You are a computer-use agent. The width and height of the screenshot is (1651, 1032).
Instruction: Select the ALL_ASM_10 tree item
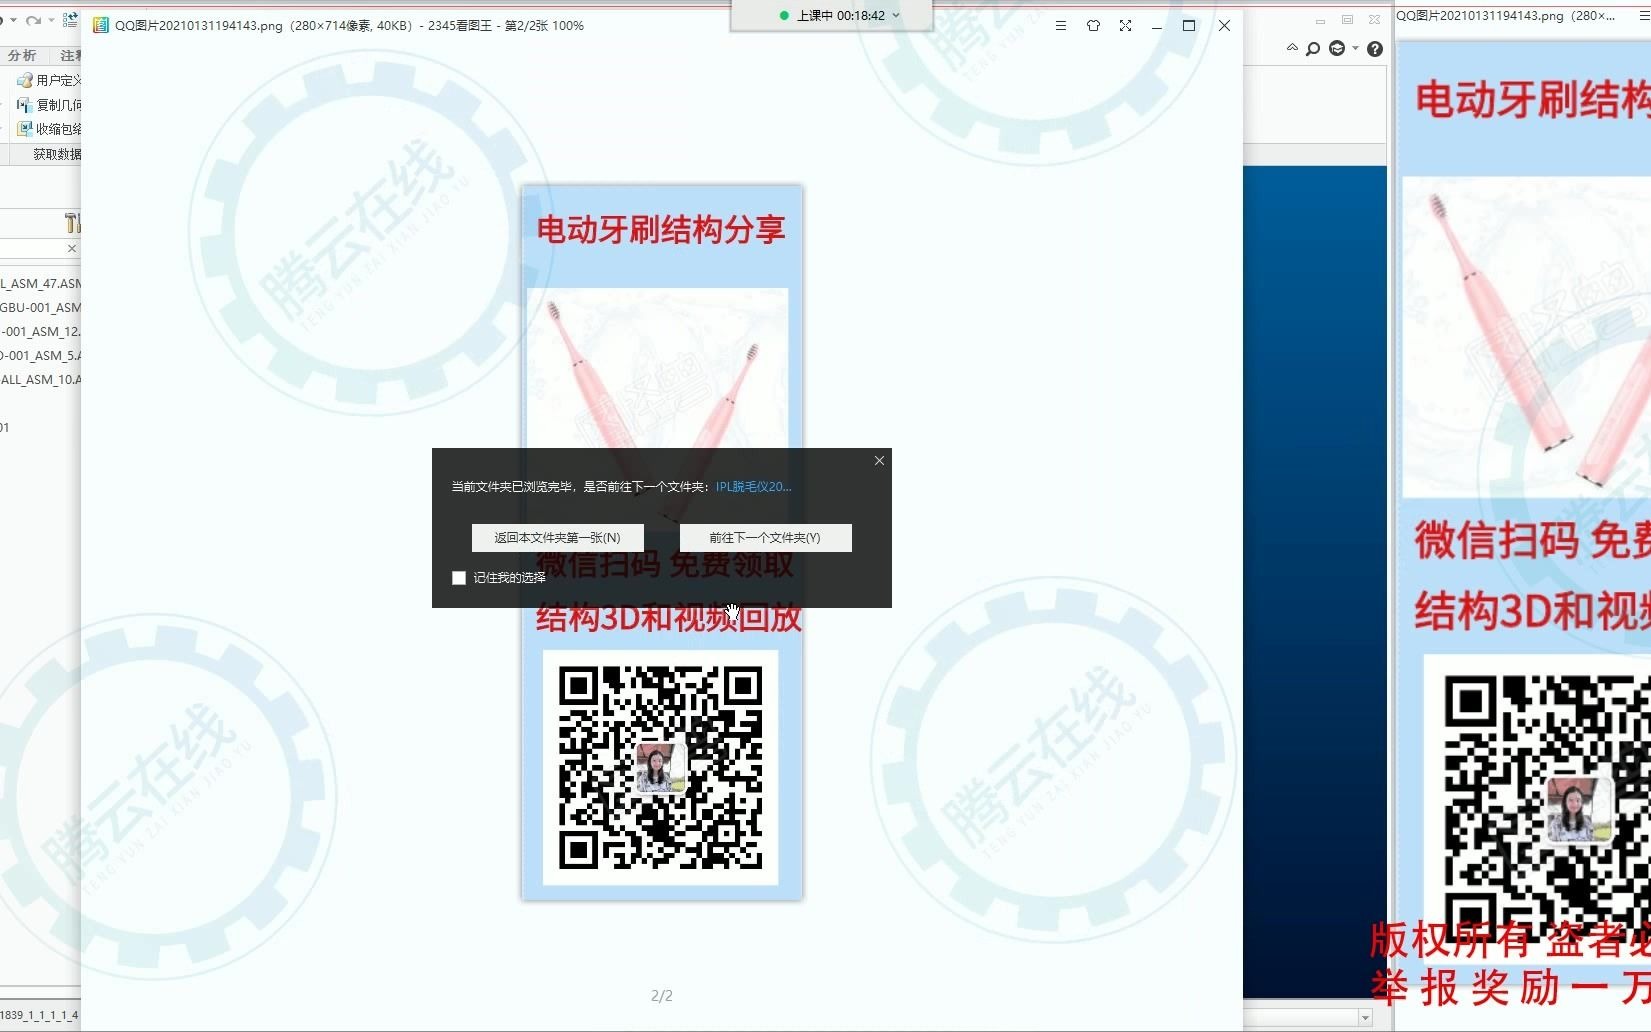41,380
